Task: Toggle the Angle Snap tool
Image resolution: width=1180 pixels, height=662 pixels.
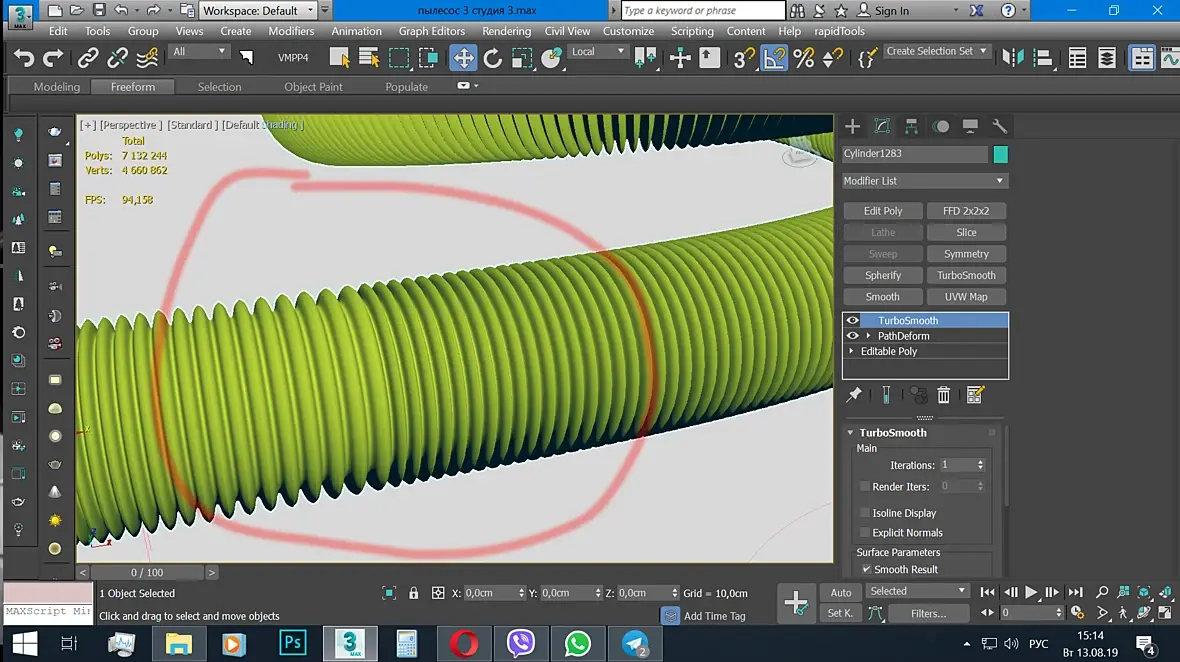Action: coord(774,58)
